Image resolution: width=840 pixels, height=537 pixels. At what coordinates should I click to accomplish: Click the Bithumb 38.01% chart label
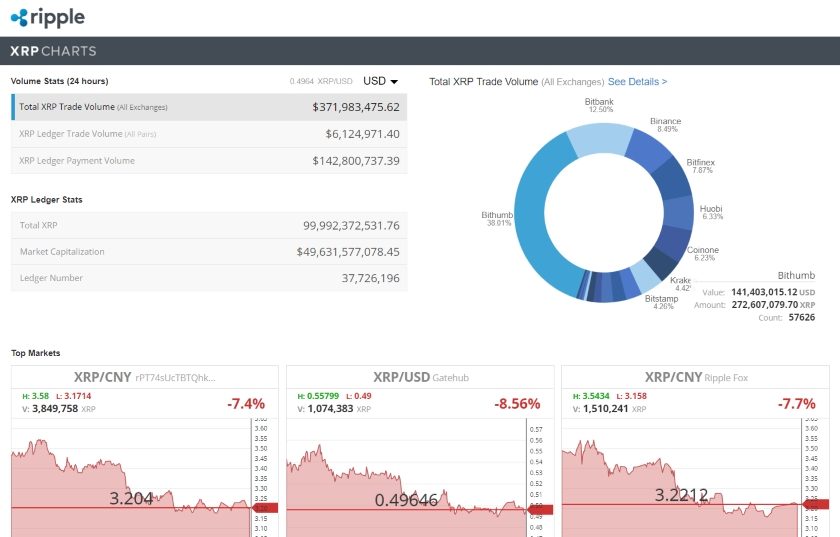[498, 219]
